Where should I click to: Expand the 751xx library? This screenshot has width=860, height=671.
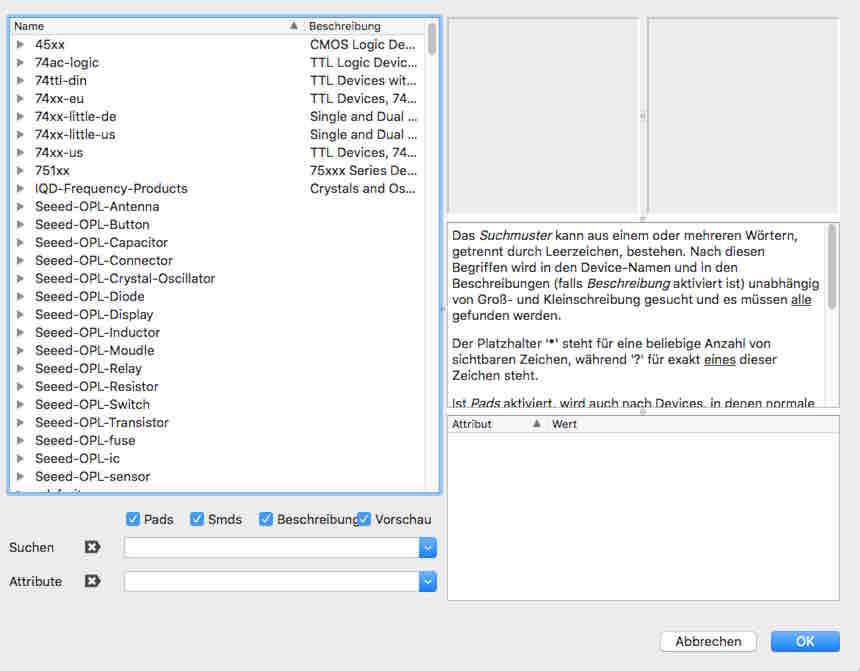[x=20, y=171]
